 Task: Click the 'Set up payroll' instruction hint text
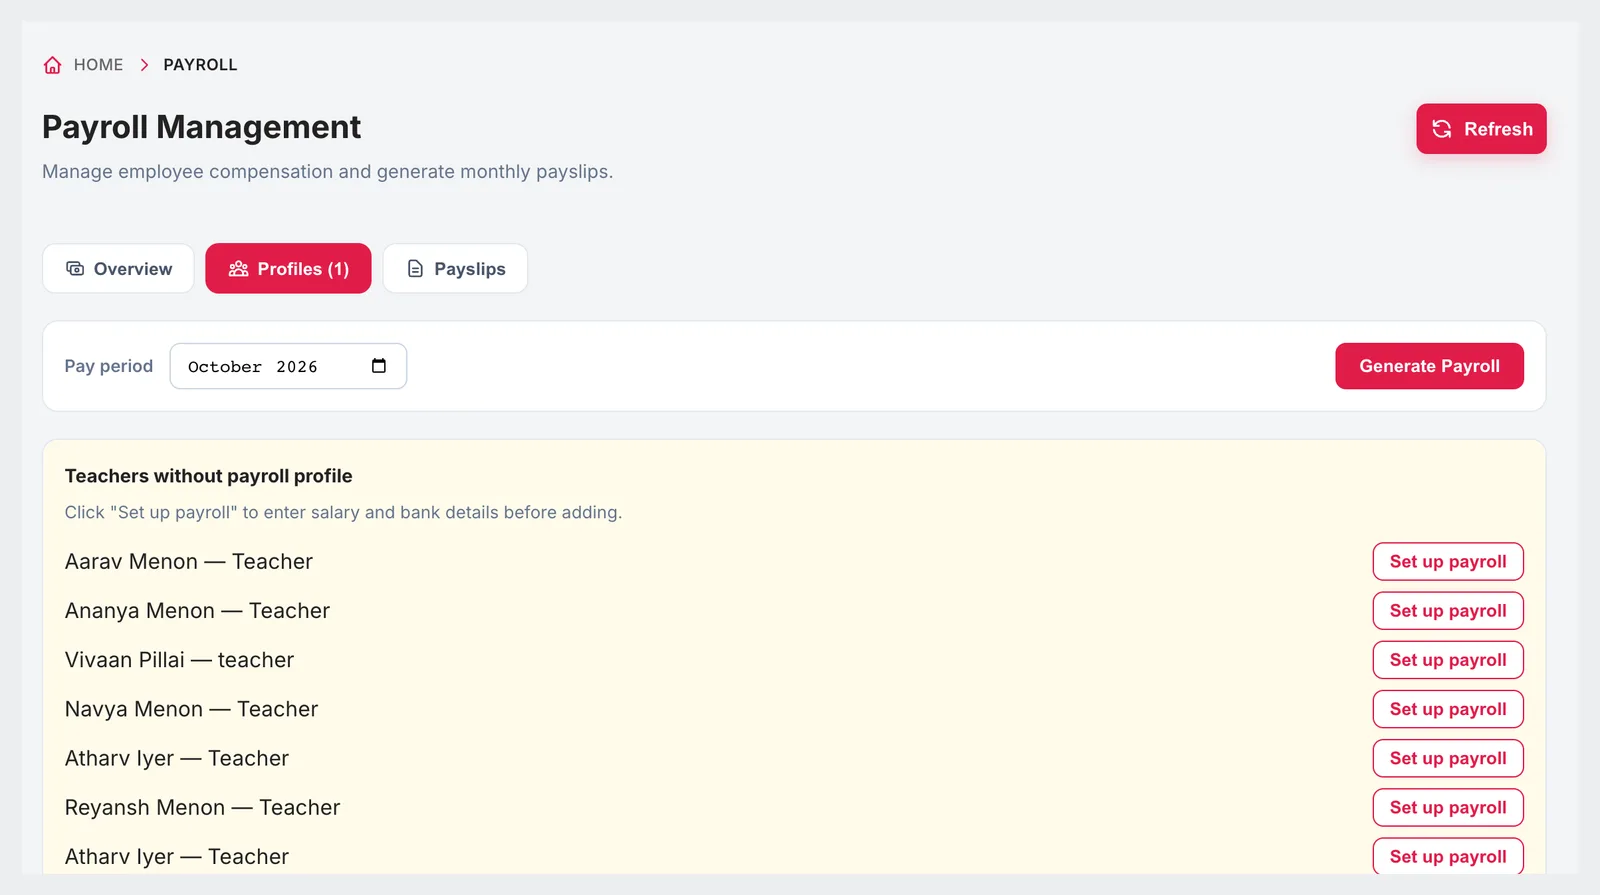coord(343,512)
